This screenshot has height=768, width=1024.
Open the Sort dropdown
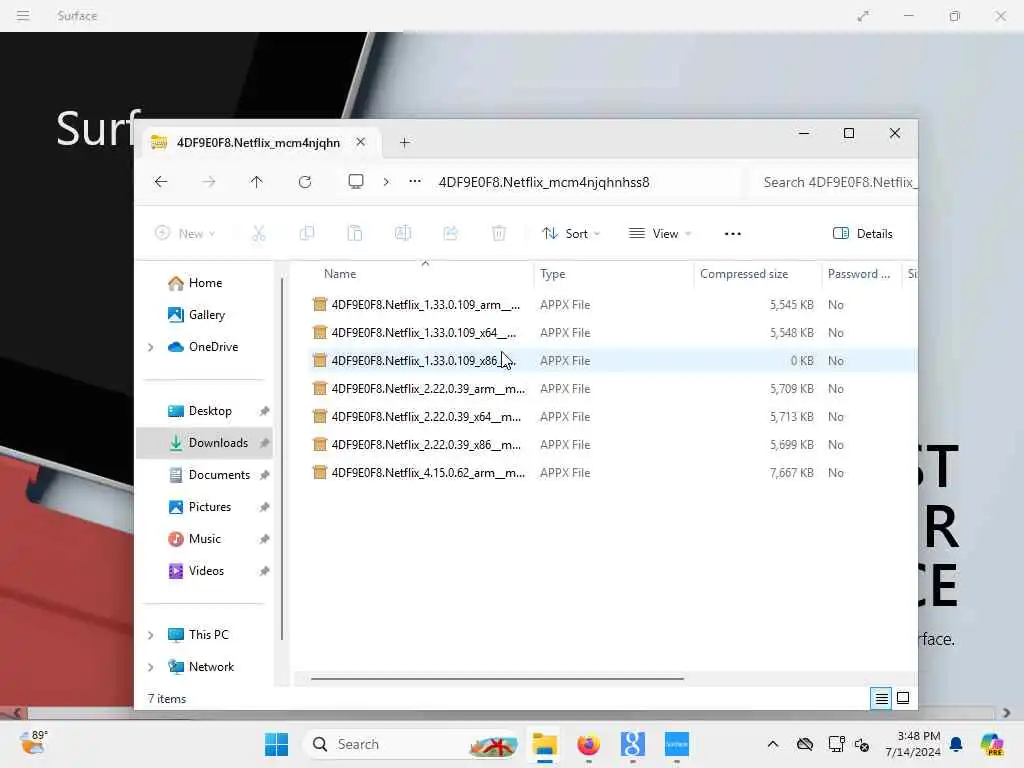coord(571,233)
